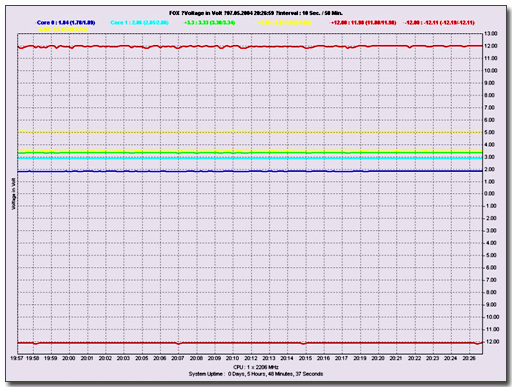Click the CPU 1 x 2206 MHz text

click(256, 367)
